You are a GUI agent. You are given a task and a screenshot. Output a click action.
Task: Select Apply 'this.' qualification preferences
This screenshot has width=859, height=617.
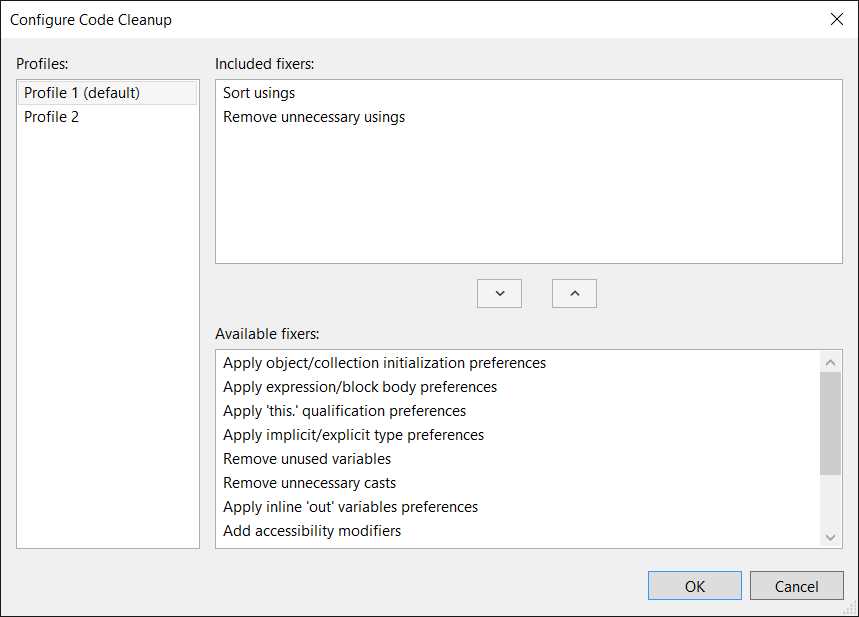tap(344, 410)
